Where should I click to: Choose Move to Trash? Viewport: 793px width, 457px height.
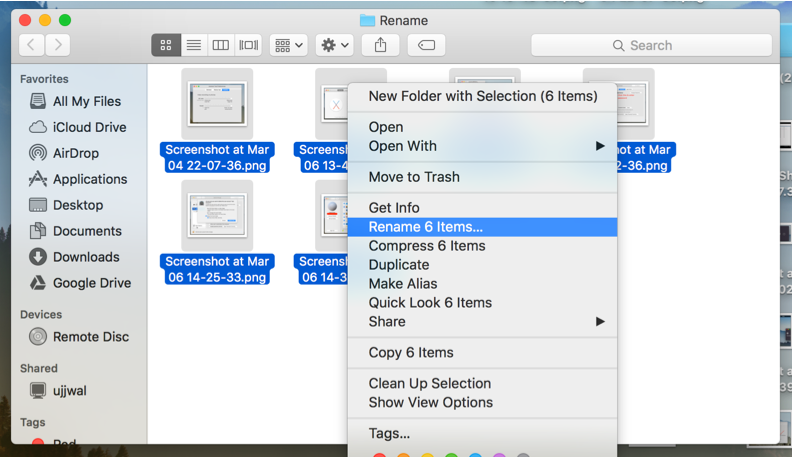[482, 177]
